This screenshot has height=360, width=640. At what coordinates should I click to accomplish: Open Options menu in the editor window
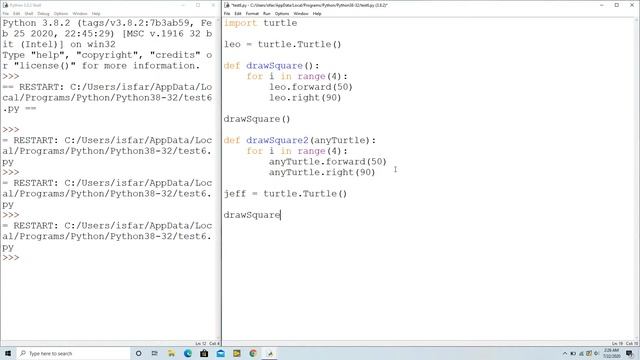point(282,13)
